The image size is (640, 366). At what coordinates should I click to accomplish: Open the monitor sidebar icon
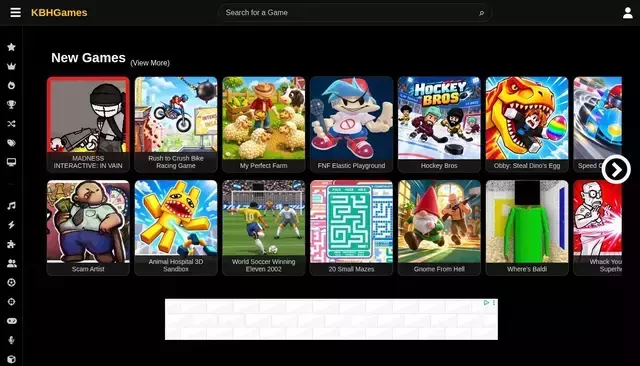(x=11, y=162)
